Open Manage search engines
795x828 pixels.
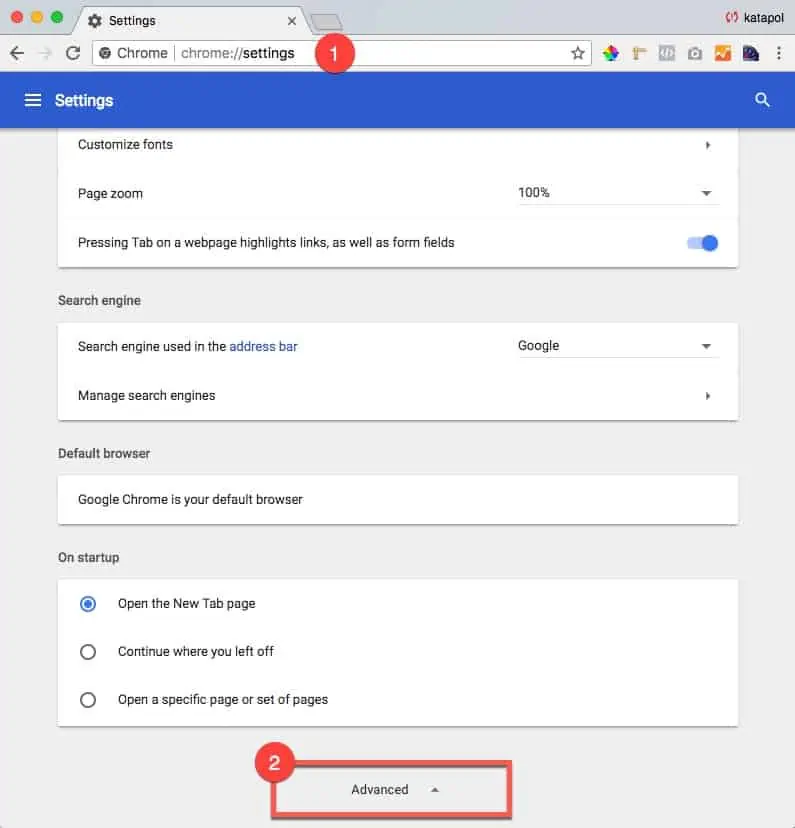click(x=398, y=396)
